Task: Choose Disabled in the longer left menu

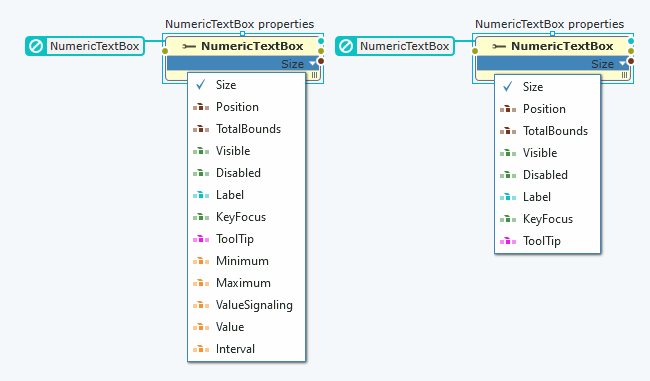Action: pyautogui.click(x=247, y=173)
